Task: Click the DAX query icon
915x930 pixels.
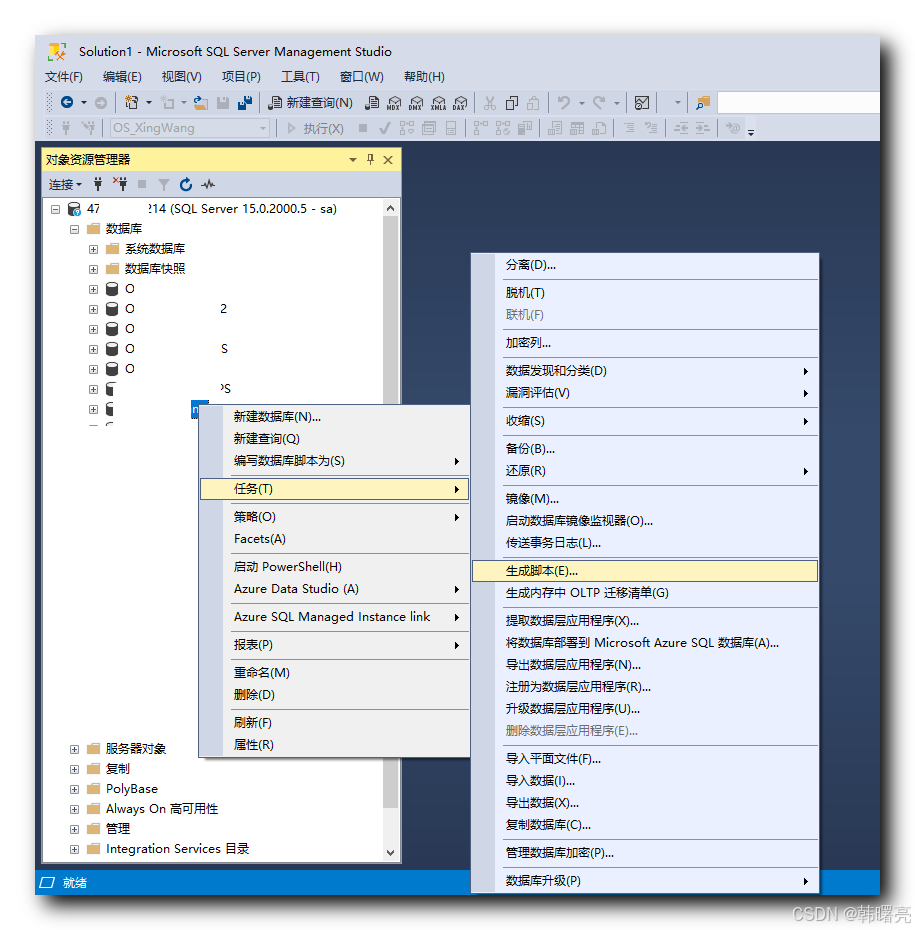Action: tap(460, 103)
